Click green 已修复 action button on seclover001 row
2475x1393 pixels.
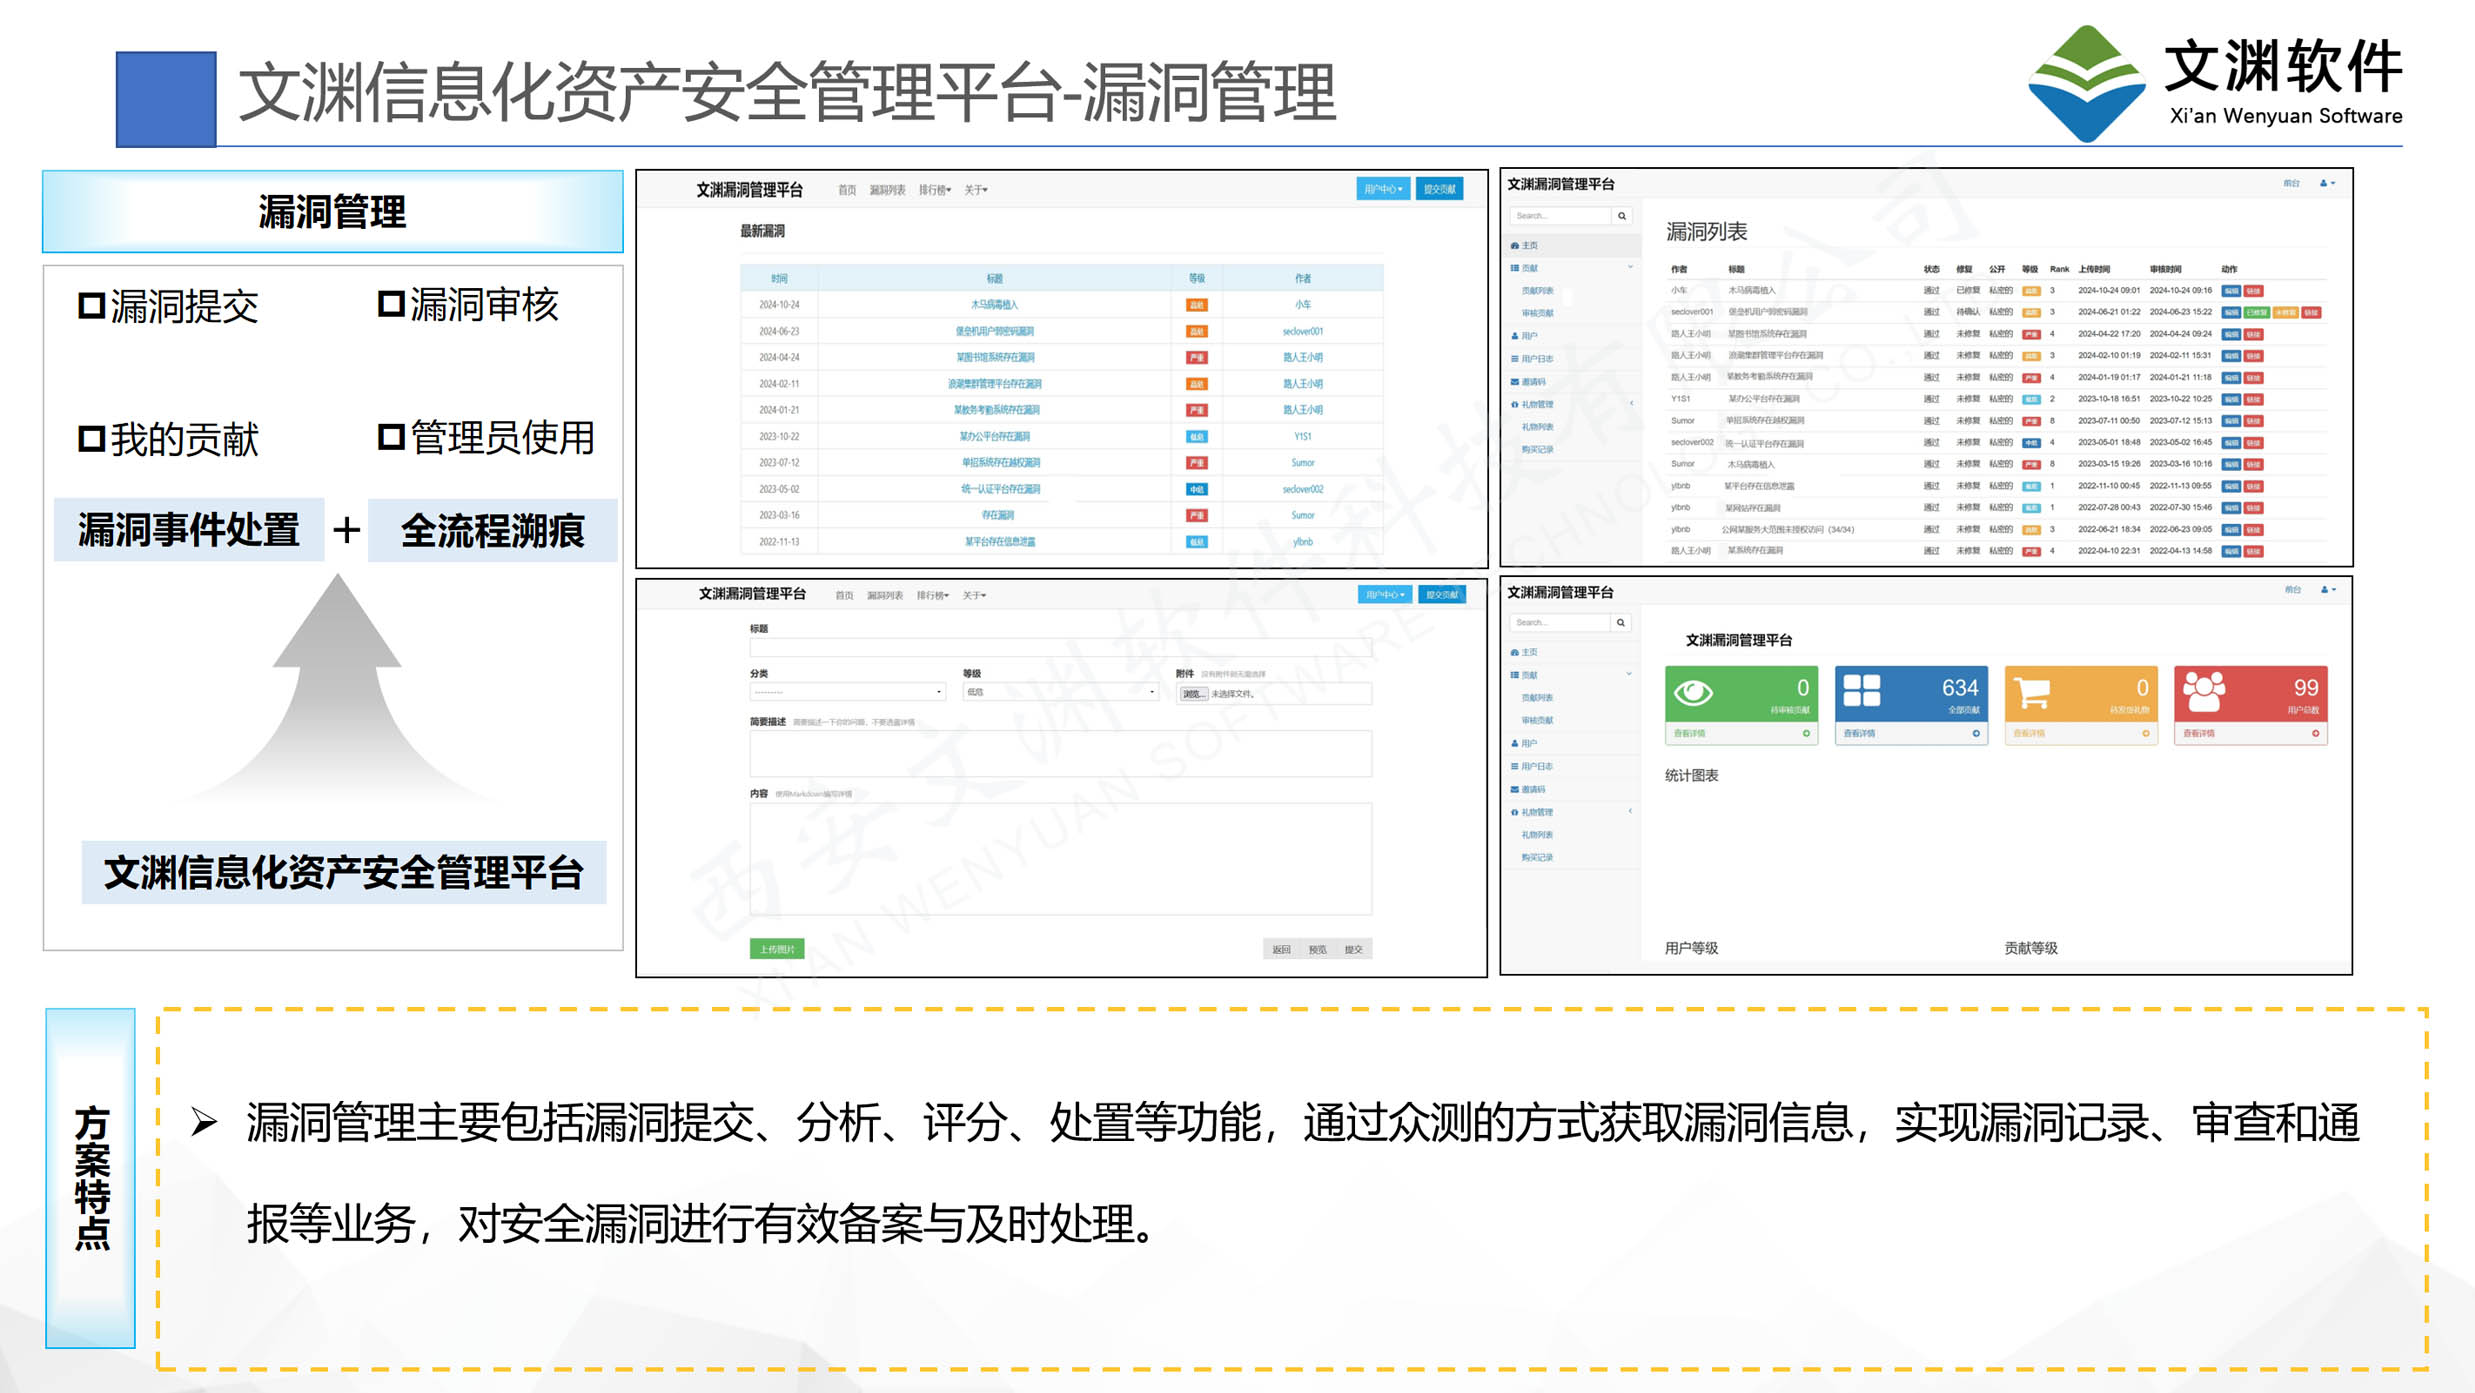pos(2257,313)
